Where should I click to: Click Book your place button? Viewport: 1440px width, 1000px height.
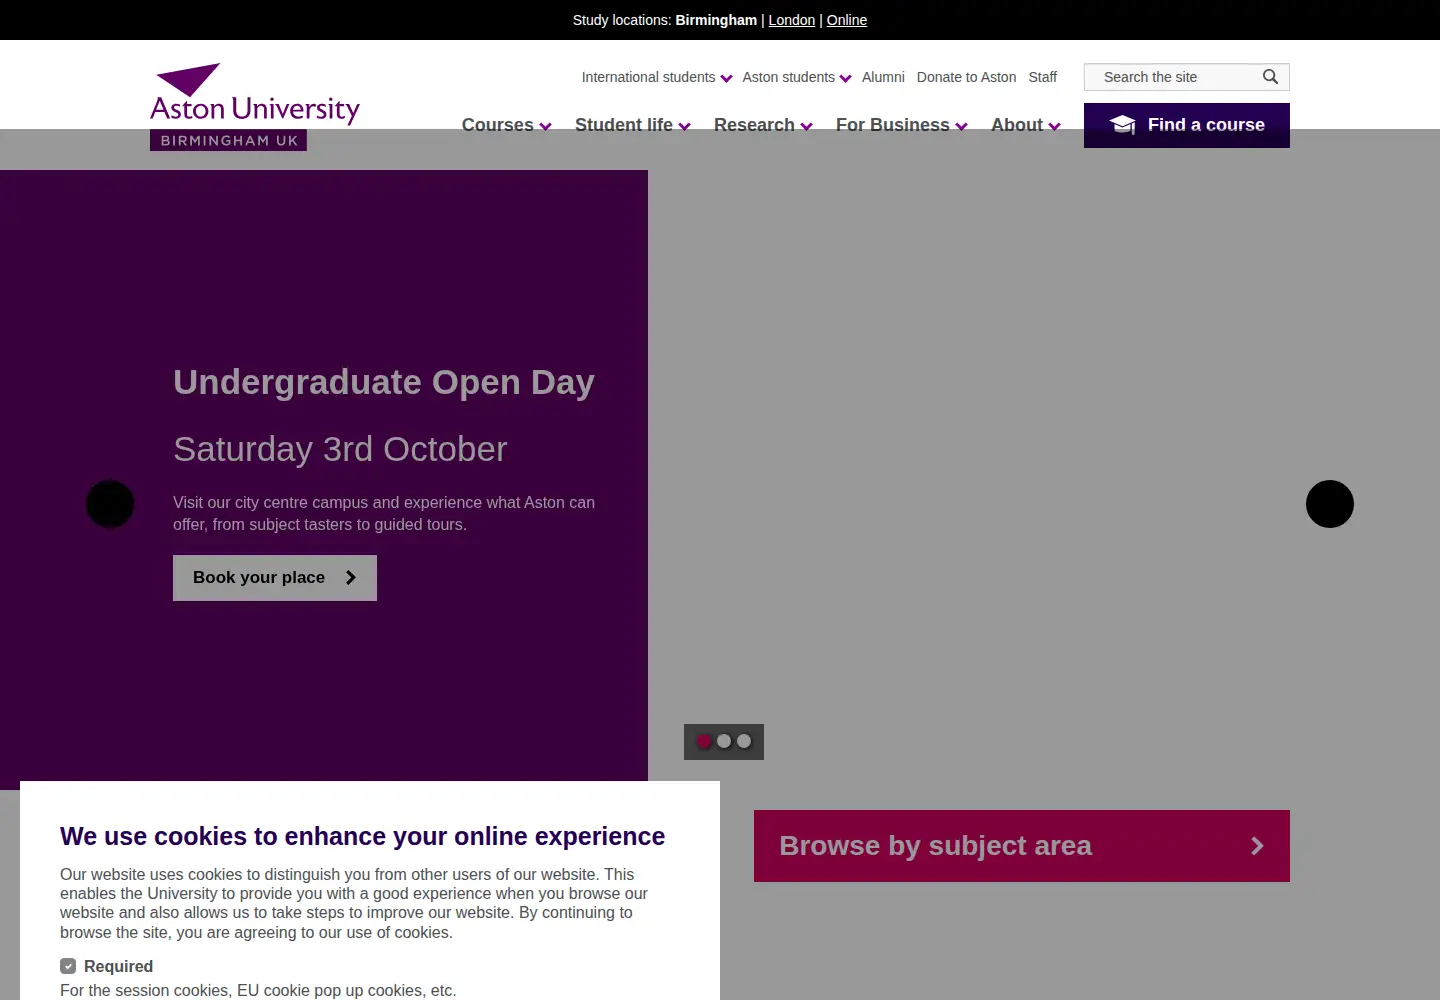coord(275,578)
